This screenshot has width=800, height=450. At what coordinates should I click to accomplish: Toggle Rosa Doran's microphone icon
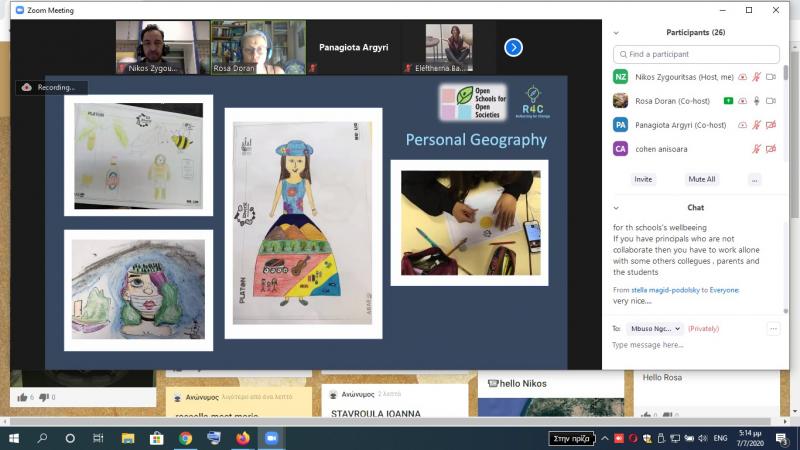pos(756,101)
